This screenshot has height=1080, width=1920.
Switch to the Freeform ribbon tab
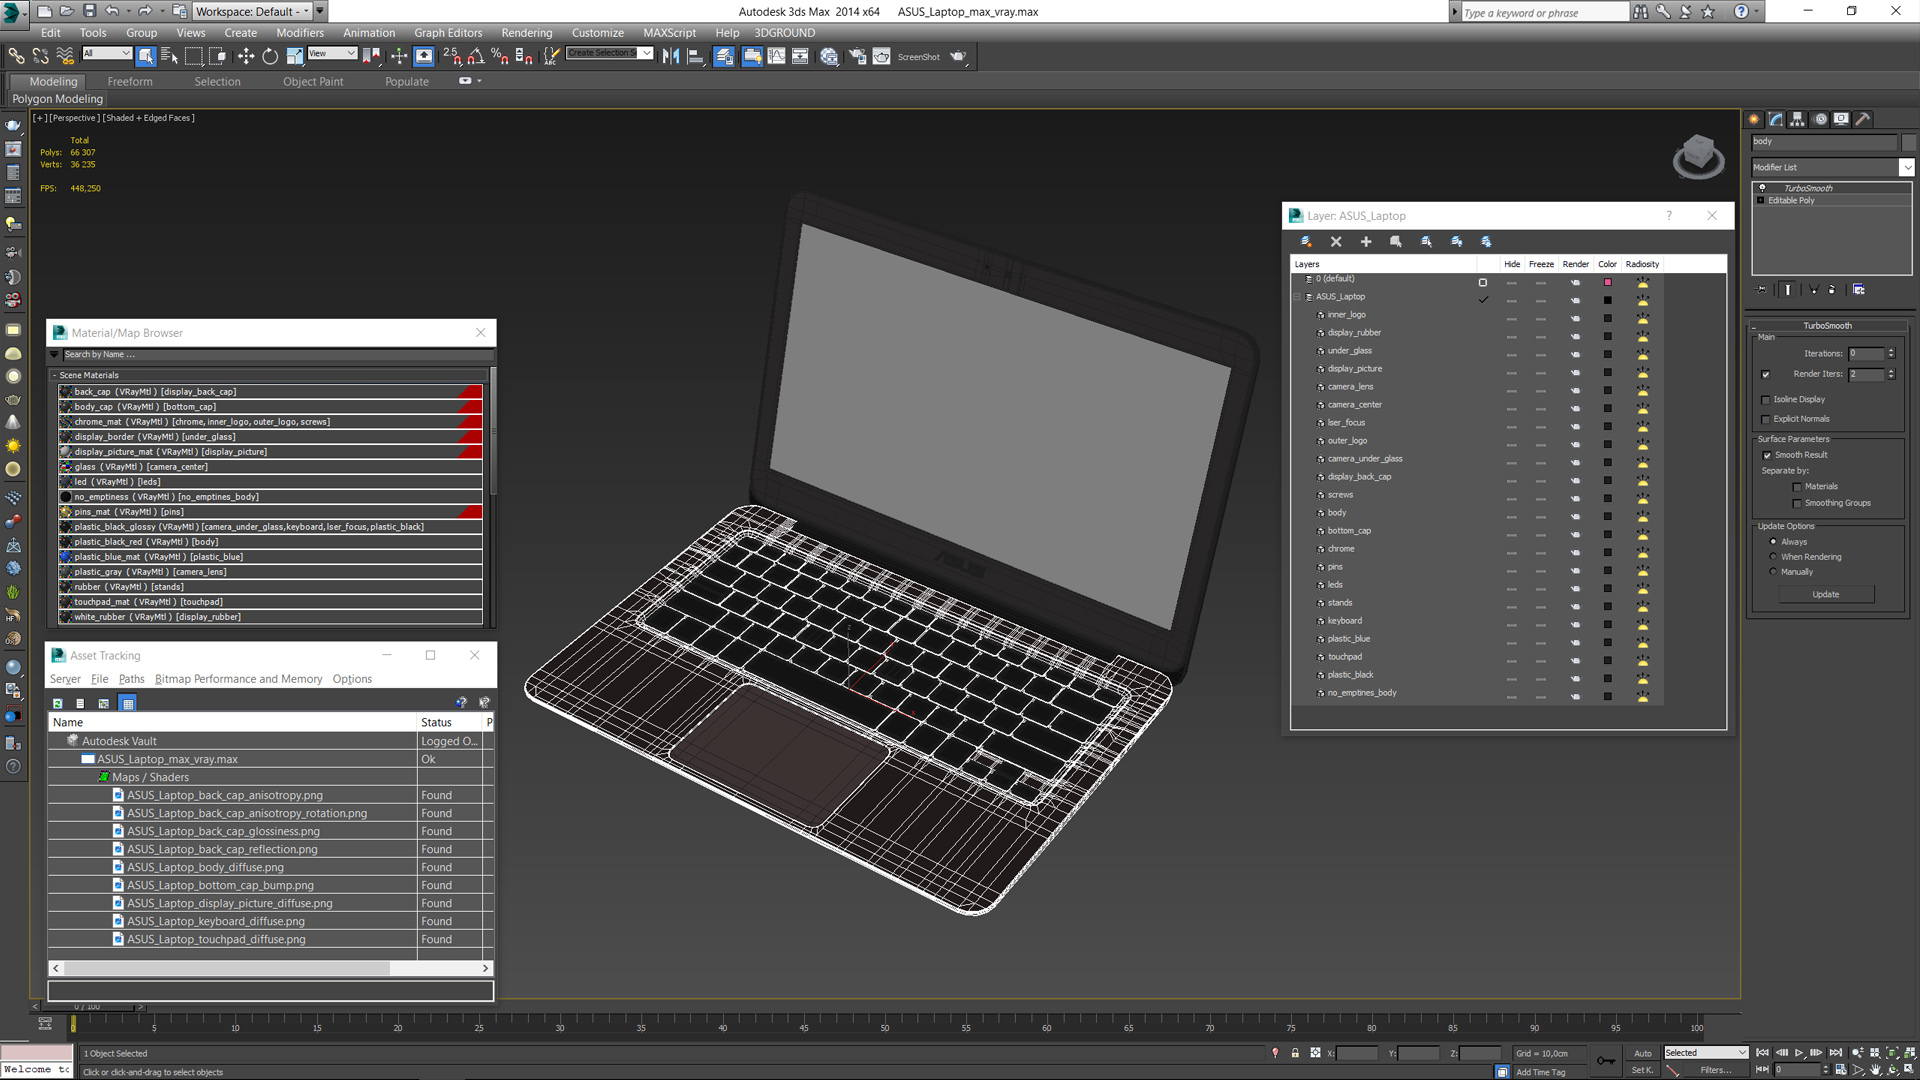(x=130, y=82)
